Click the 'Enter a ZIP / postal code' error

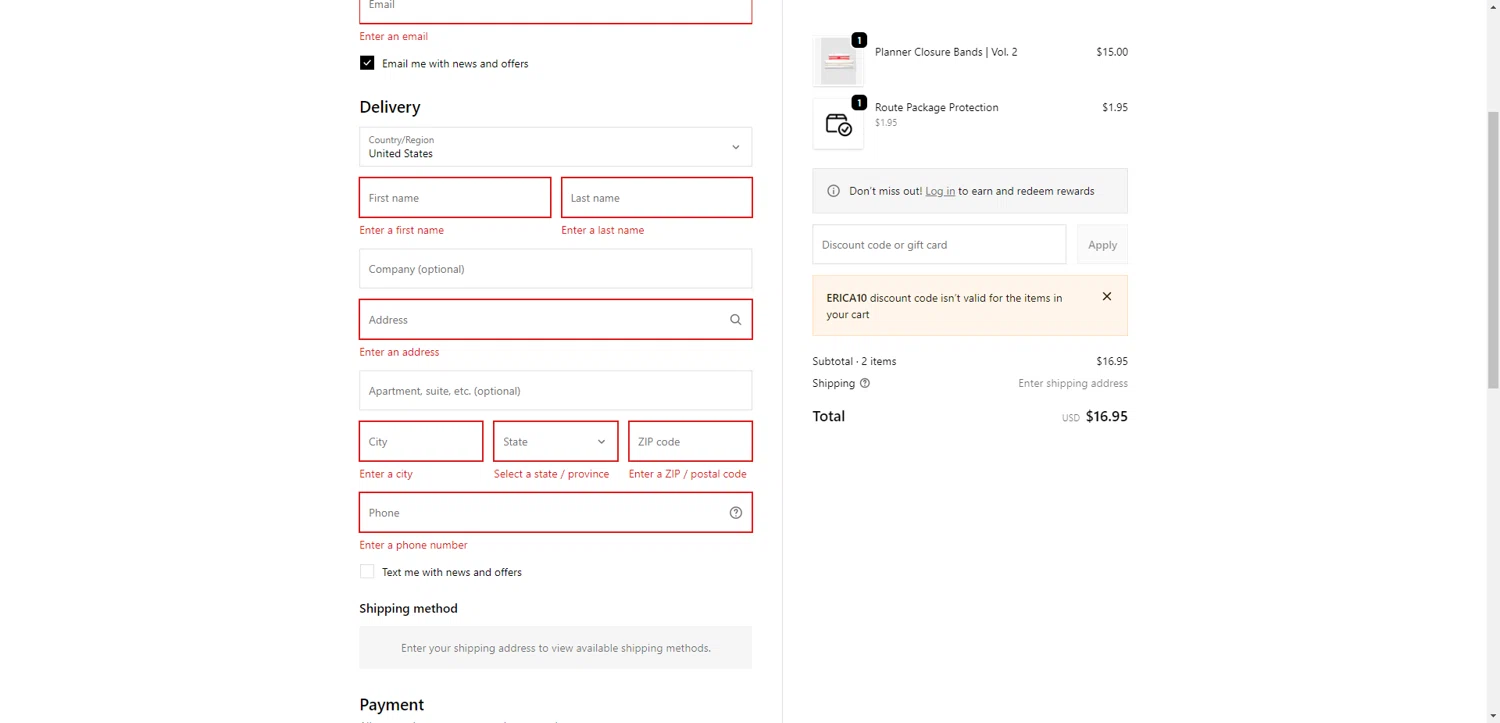(x=688, y=474)
